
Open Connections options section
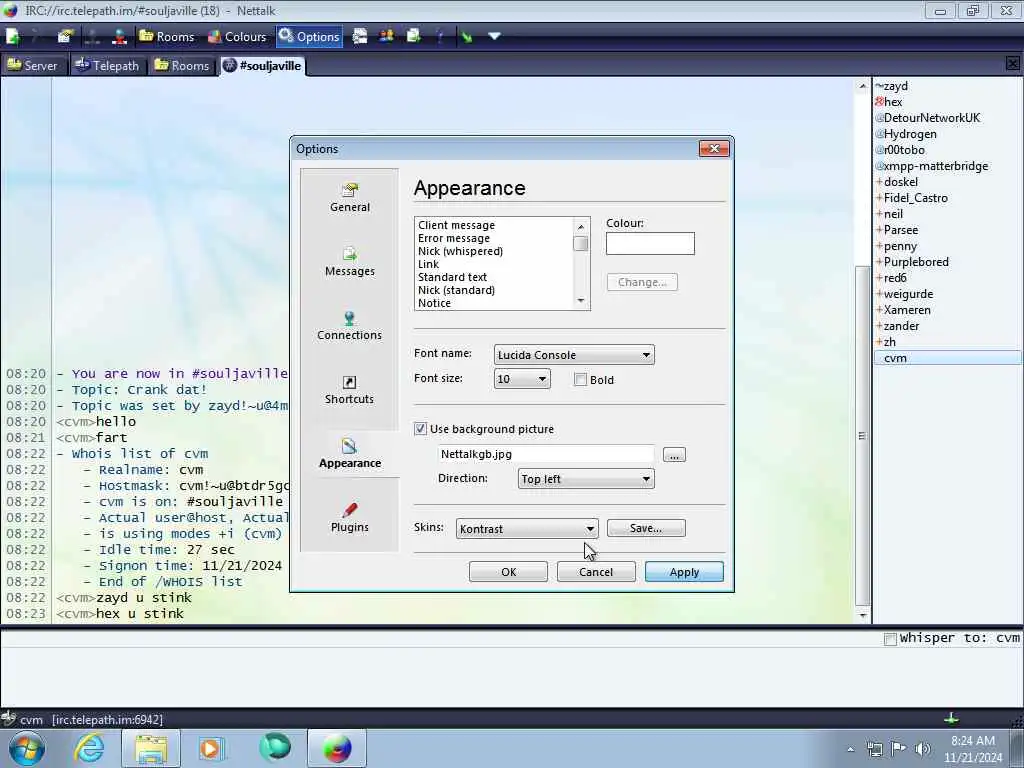click(349, 326)
